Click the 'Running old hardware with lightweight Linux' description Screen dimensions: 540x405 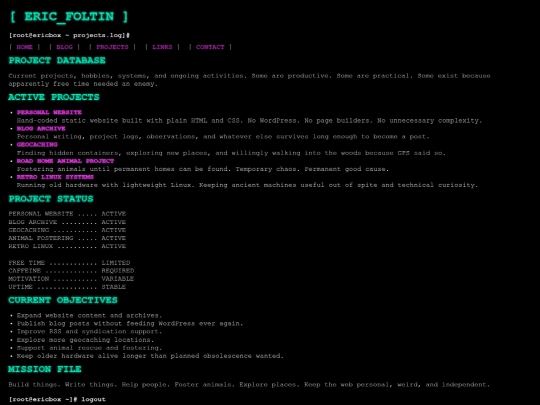(247, 185)
